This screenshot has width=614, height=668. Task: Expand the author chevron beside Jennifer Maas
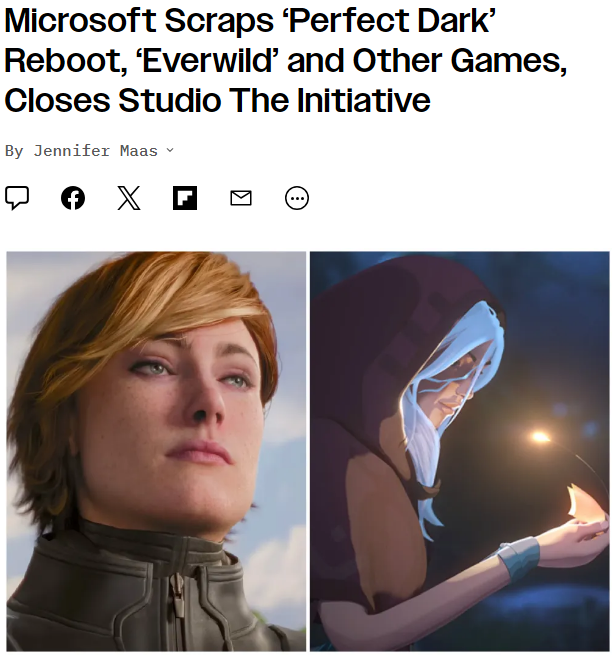click(x=170, y=150)
